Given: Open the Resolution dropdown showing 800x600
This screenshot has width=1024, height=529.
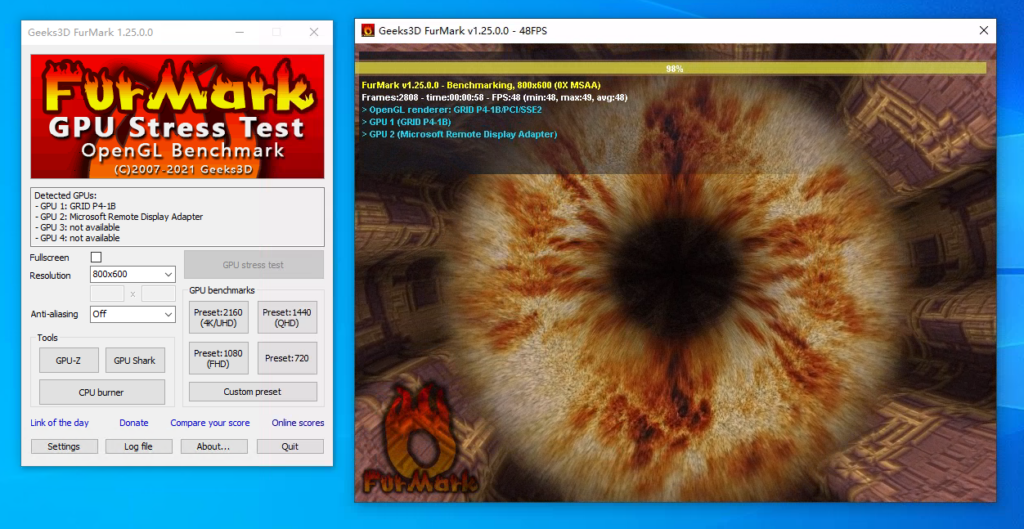Looking at the screenshot, I should pyautogui.click(x=133, y=274).
